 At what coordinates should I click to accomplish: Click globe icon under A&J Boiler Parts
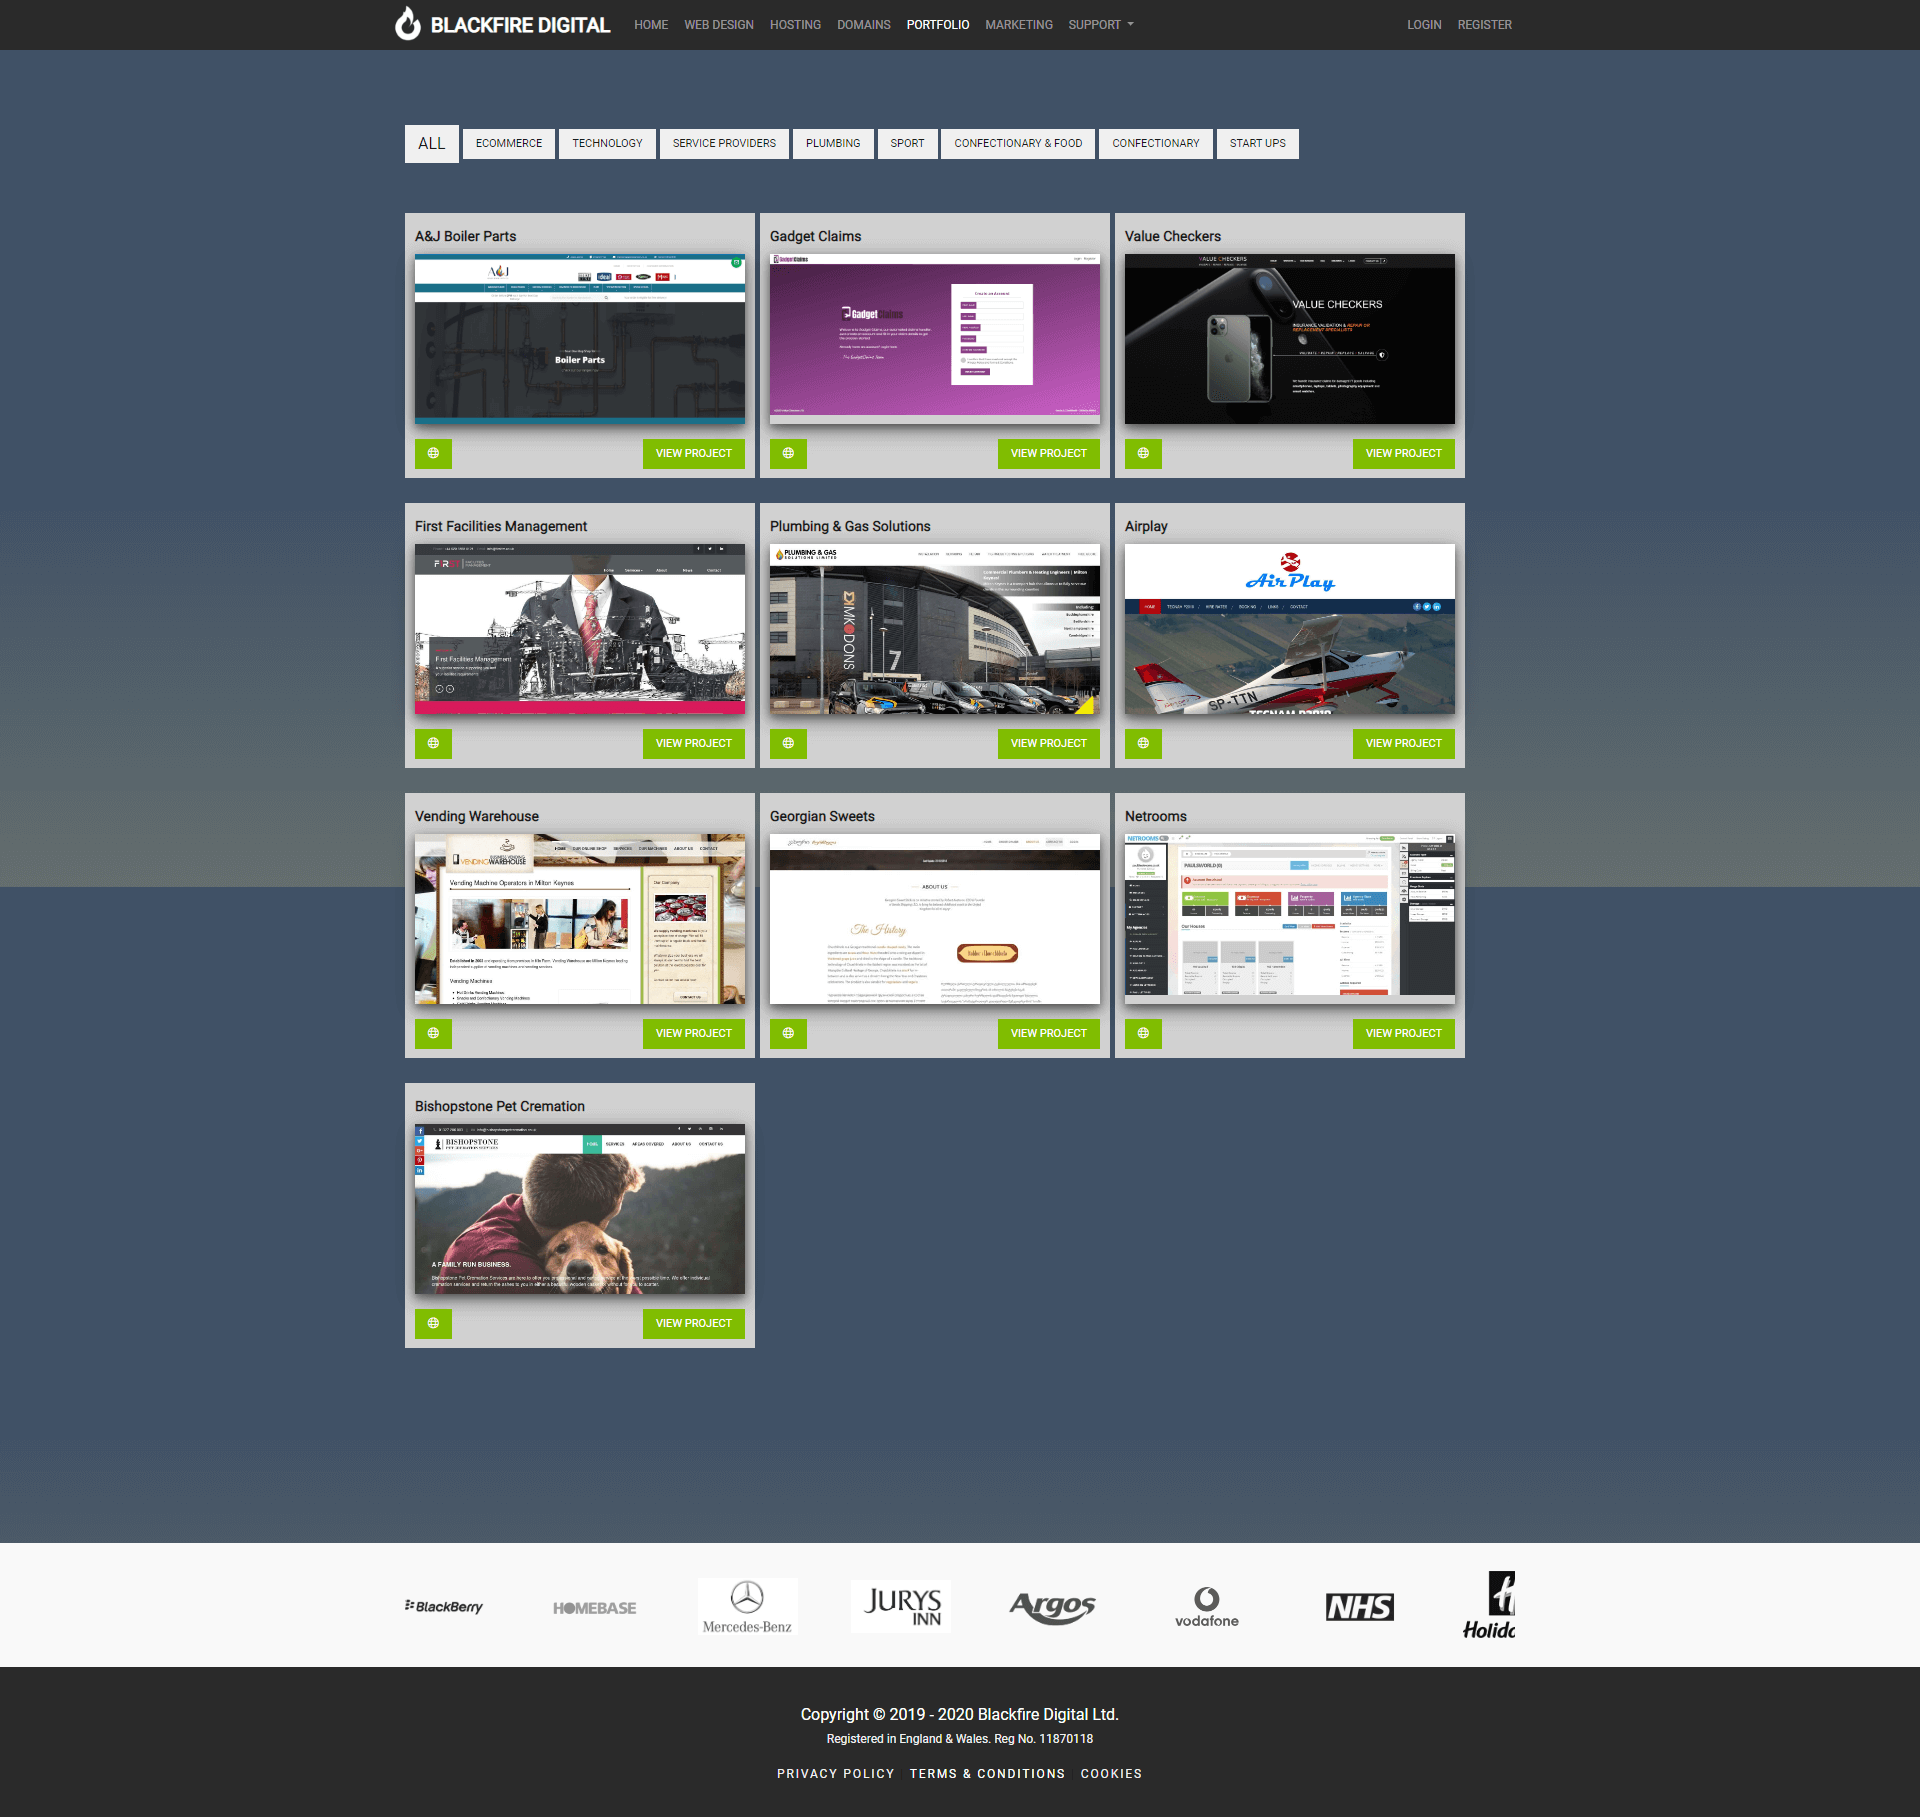433,453
